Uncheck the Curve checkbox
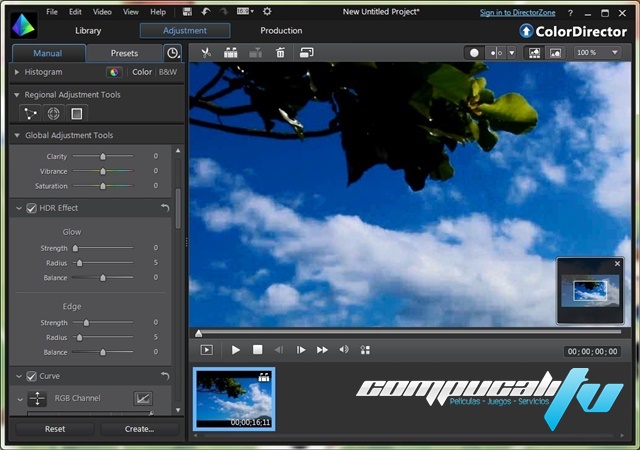Image resolution: width=640 pixels, height=450 pixels. [31, 376]
